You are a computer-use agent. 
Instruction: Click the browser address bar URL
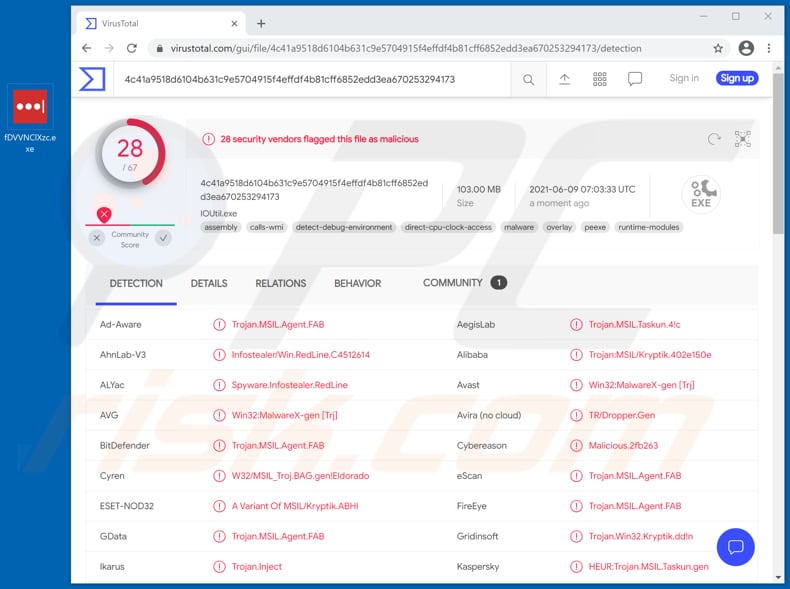[406, 48]
